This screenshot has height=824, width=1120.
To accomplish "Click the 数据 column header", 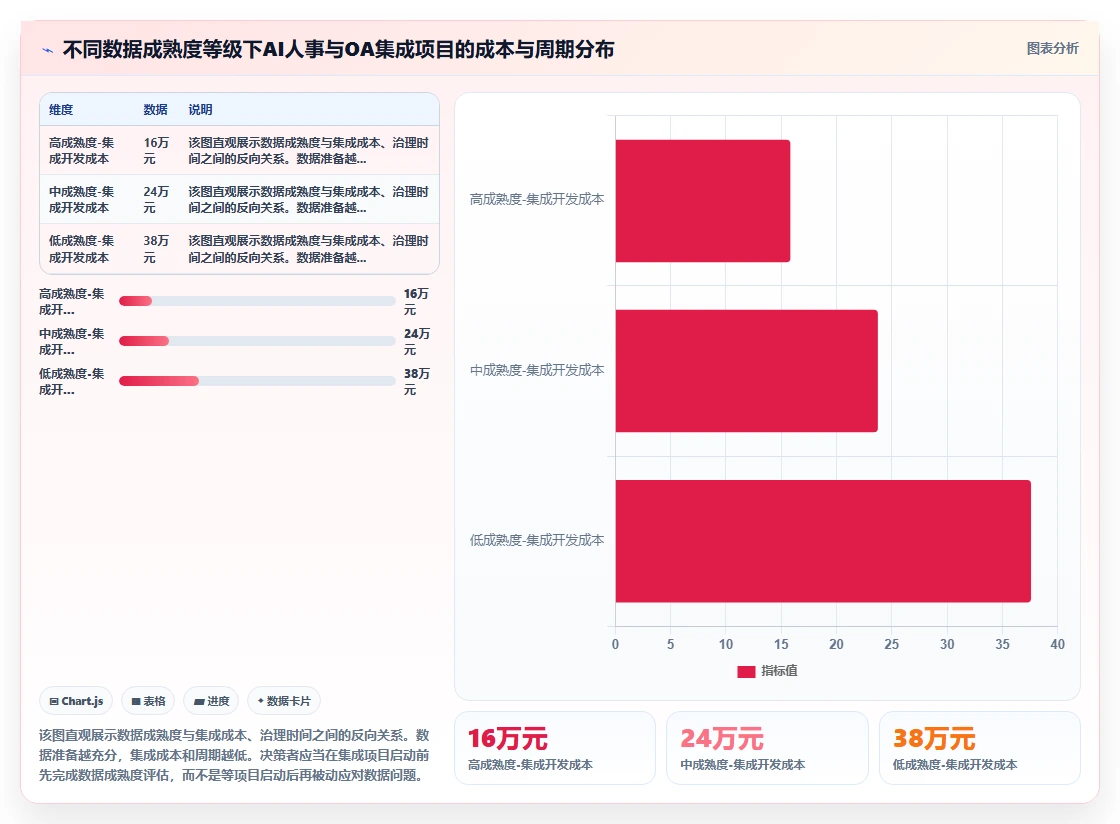I will (155, 110).
